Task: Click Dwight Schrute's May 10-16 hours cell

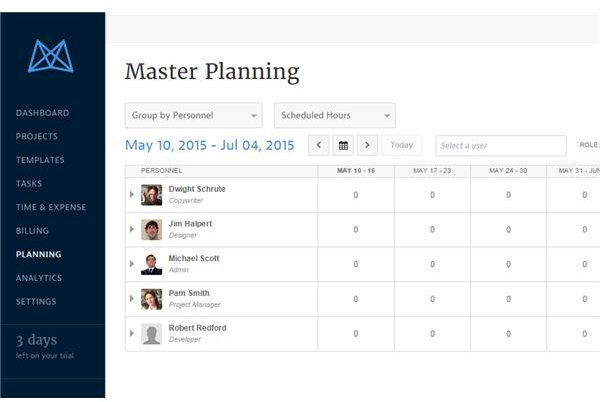Action: point(356,195)
